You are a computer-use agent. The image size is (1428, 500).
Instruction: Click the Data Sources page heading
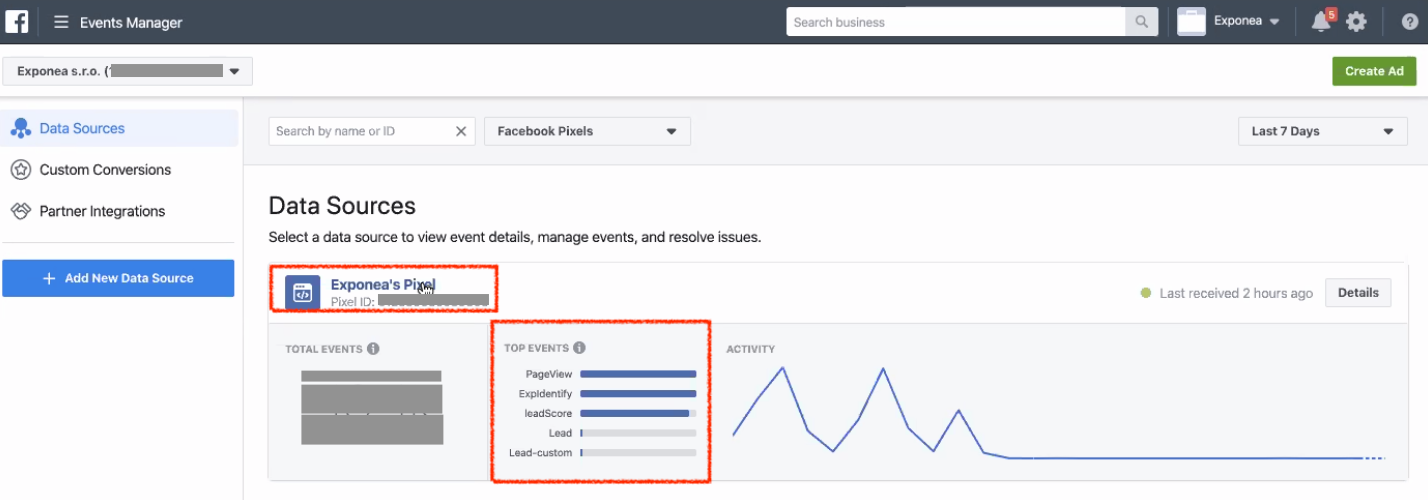coord(342,206)
